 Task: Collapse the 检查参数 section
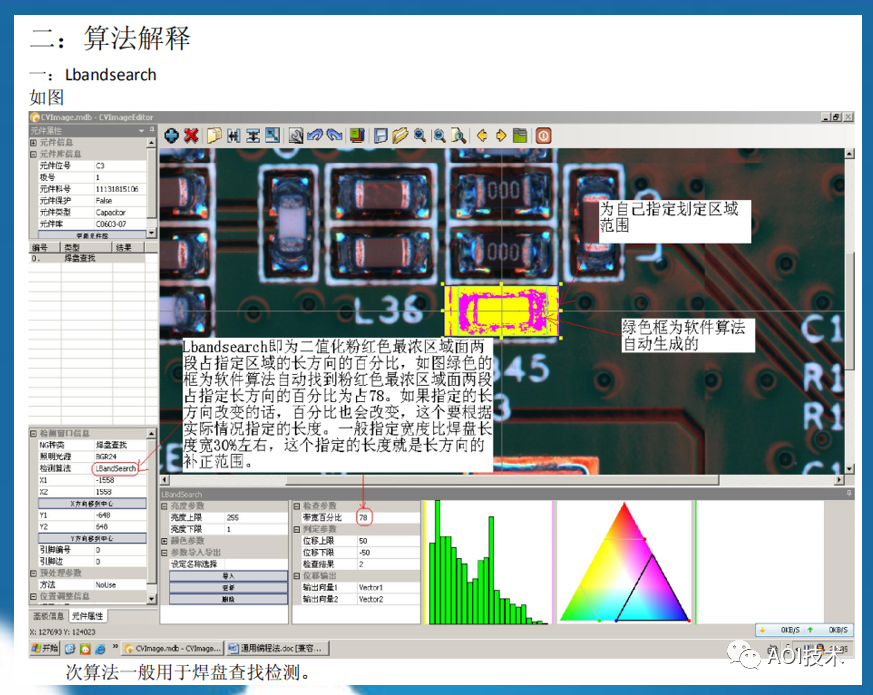[296, 506]
